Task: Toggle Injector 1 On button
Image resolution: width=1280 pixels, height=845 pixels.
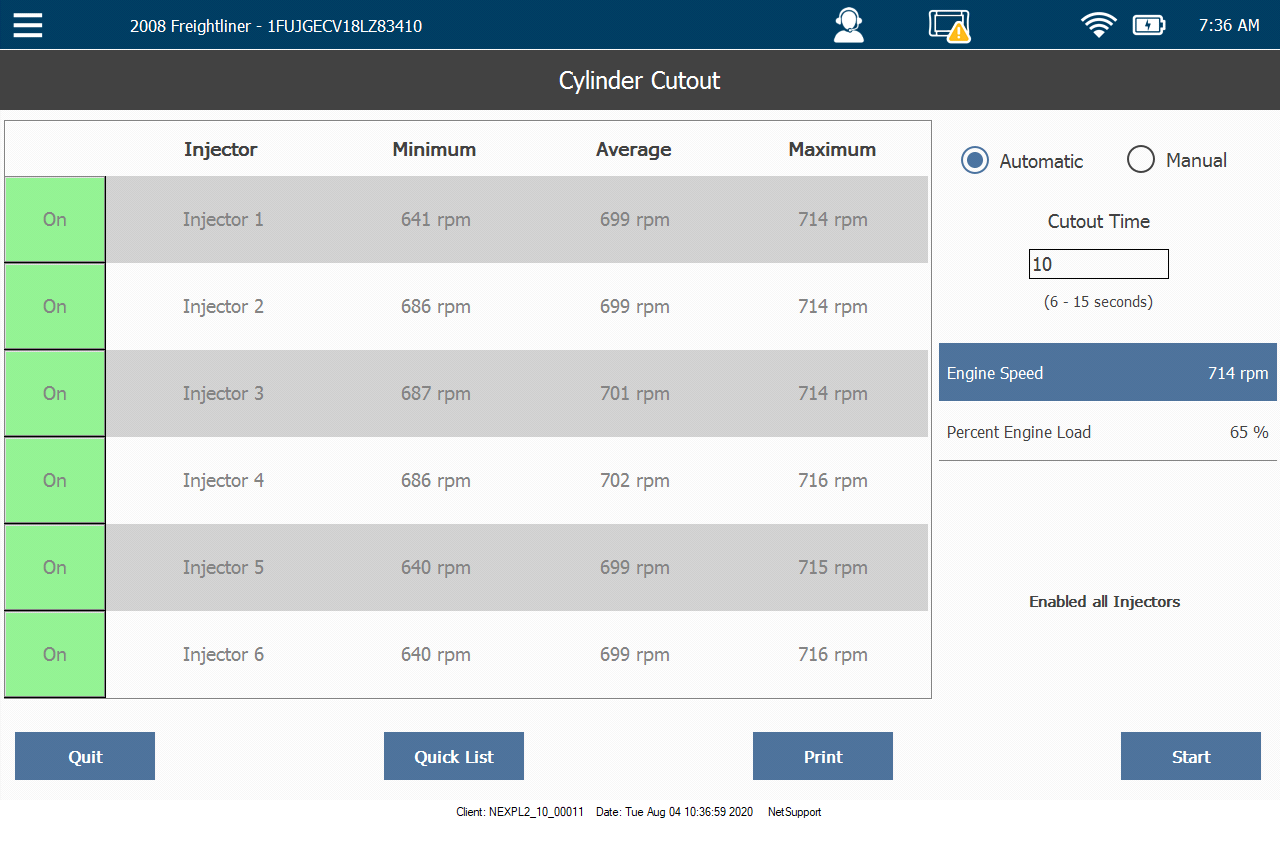Action: pyautogui.click(x=55, y=220)
